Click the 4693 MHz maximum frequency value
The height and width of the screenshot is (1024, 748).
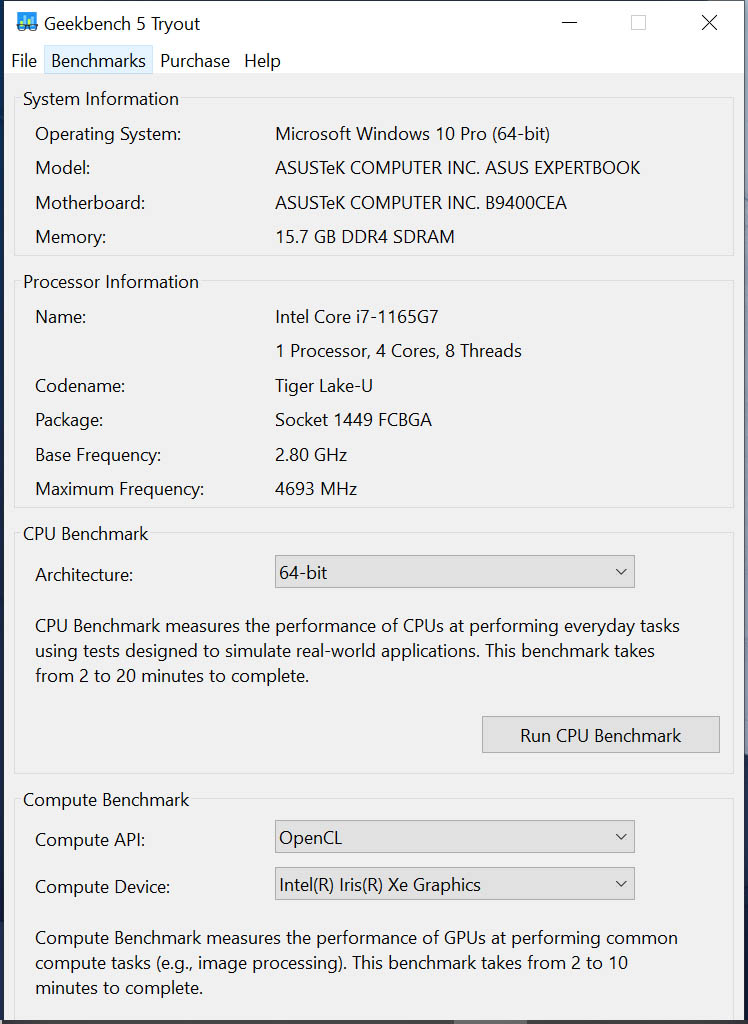coord(316,489)
